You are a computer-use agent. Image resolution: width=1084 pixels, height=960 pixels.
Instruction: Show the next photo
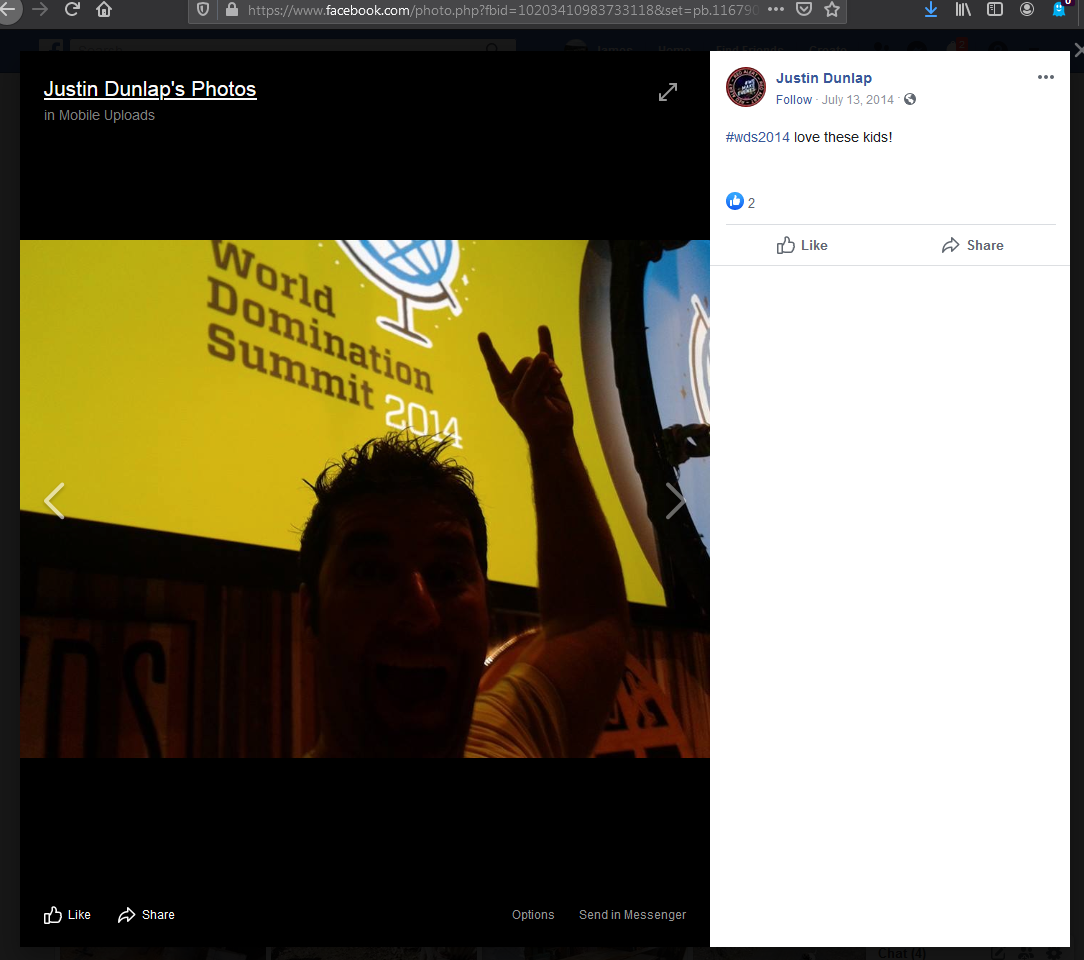point(675,501)
